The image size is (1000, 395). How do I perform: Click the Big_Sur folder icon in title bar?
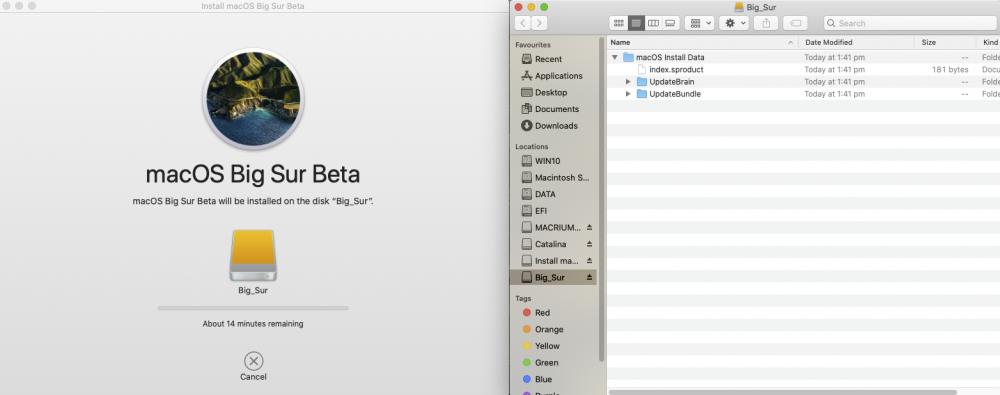coord(739,7)
